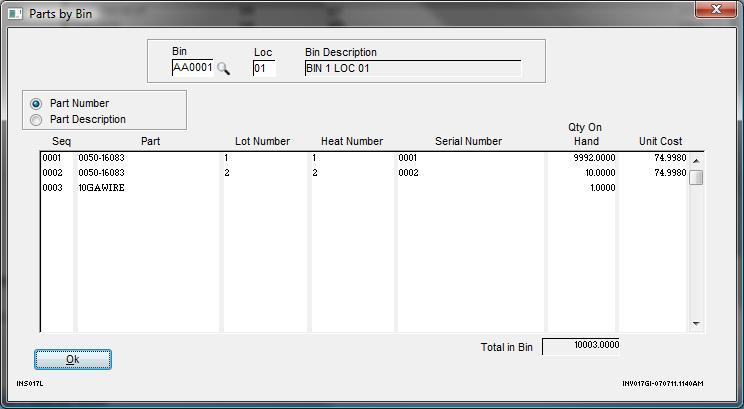Screen dimensions: 744x409
Task: Click the Serial Number column header
Action: point(468,141)
